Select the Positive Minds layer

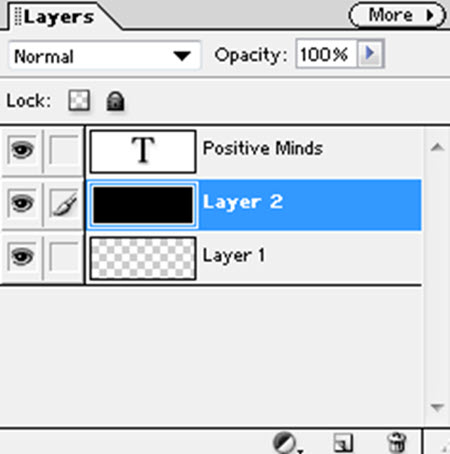(x=254, y=151)
